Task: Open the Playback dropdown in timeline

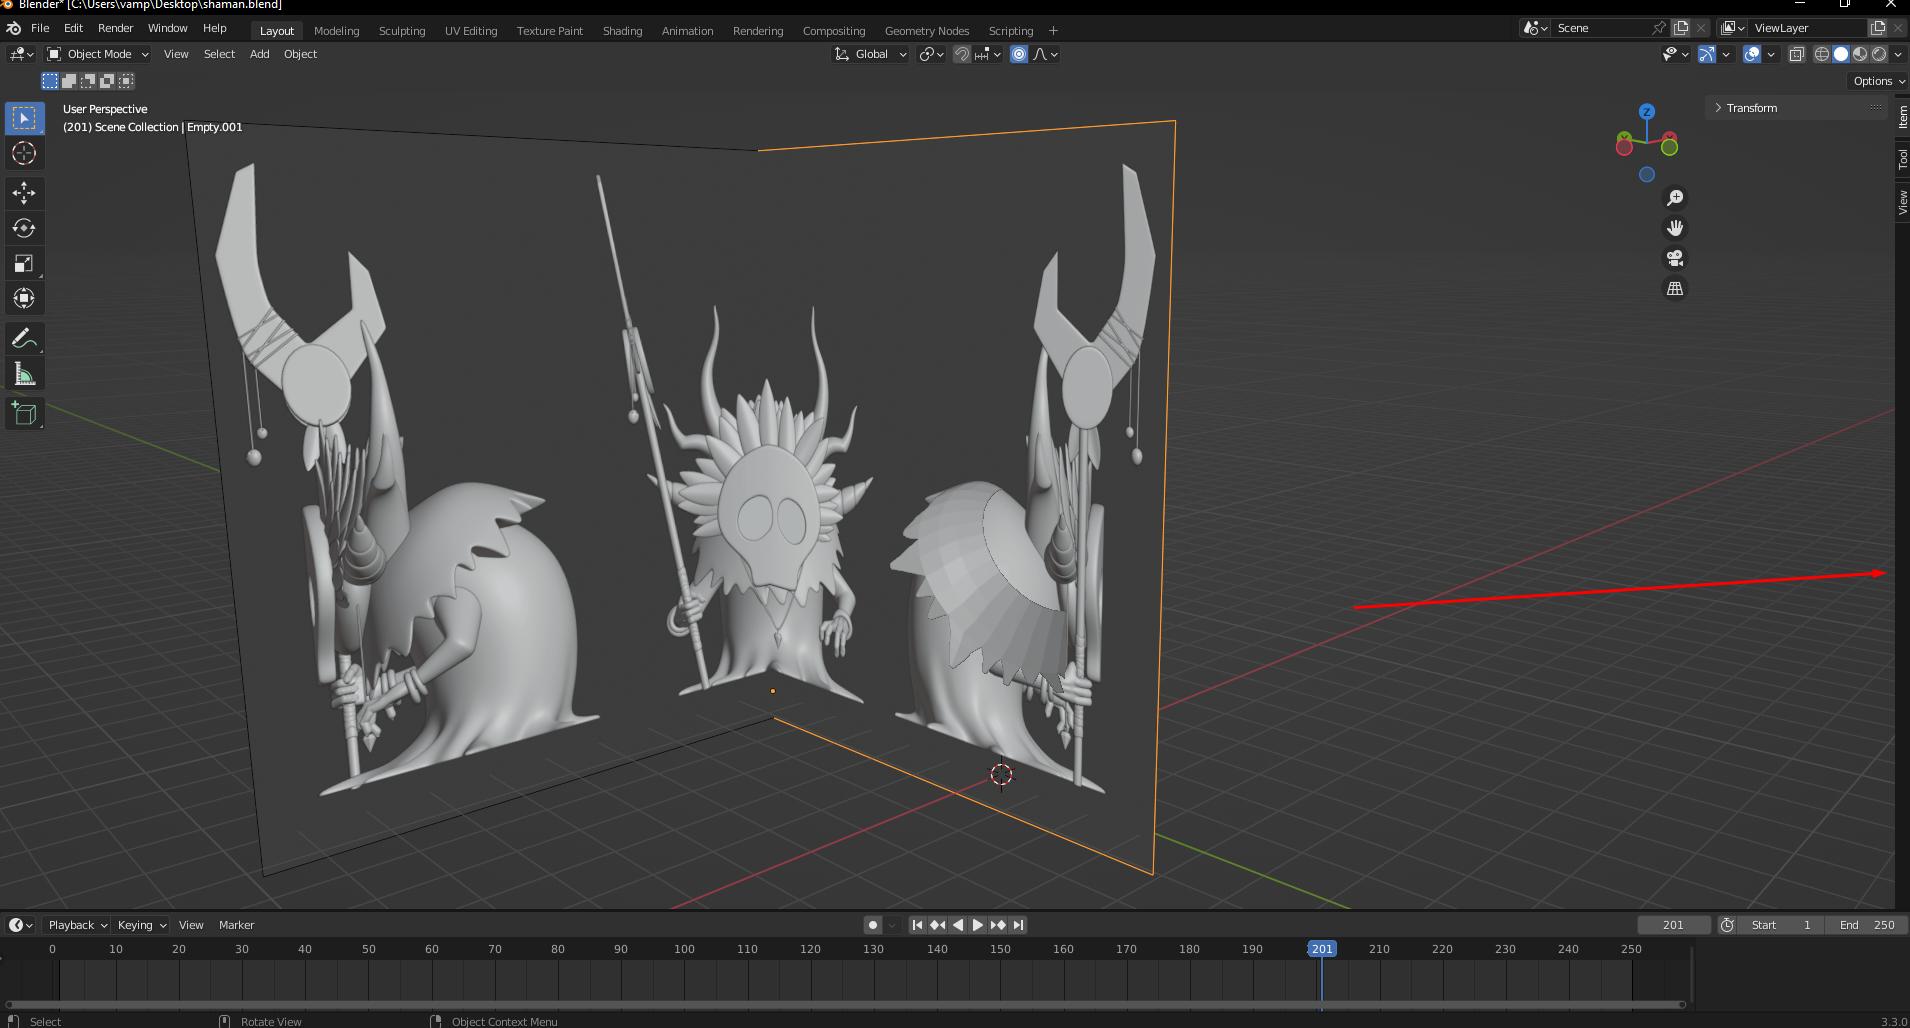Action: tap(77, 925)
